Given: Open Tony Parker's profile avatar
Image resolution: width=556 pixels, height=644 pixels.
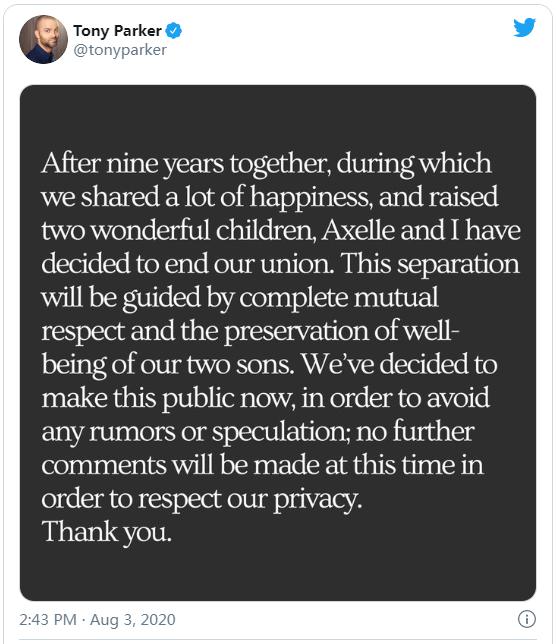Looking at the screenshot, I should (43, 39).
